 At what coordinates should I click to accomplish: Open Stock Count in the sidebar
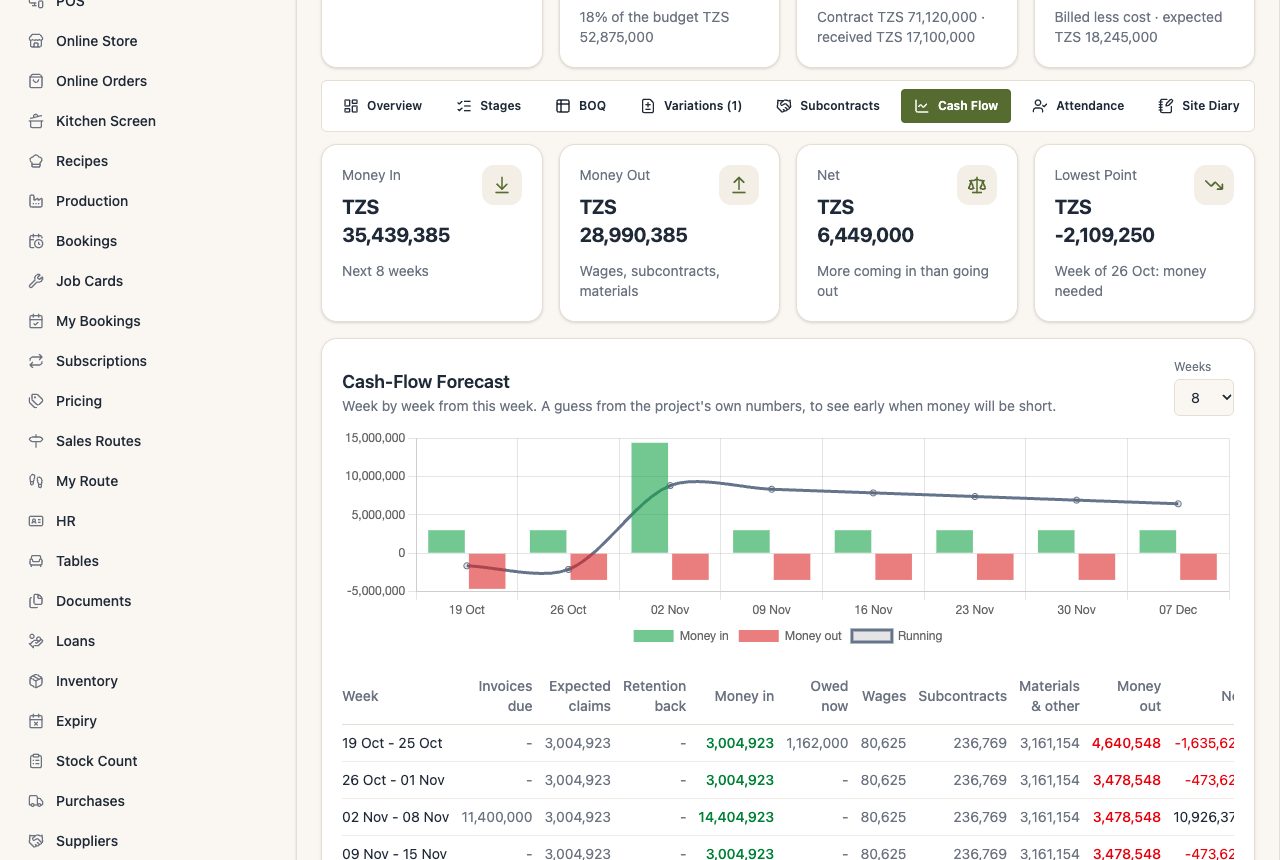[97, 761]
